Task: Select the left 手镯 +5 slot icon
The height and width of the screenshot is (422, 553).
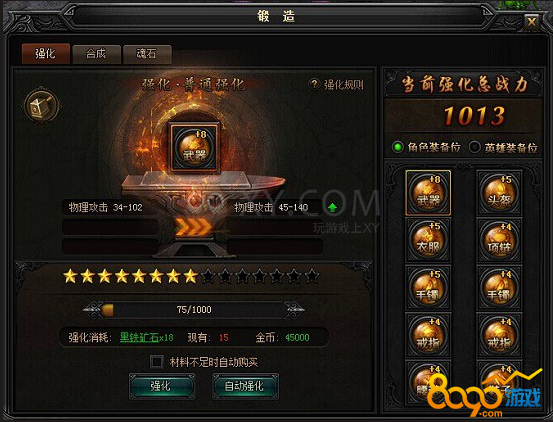Action: (x=428, y=288)
